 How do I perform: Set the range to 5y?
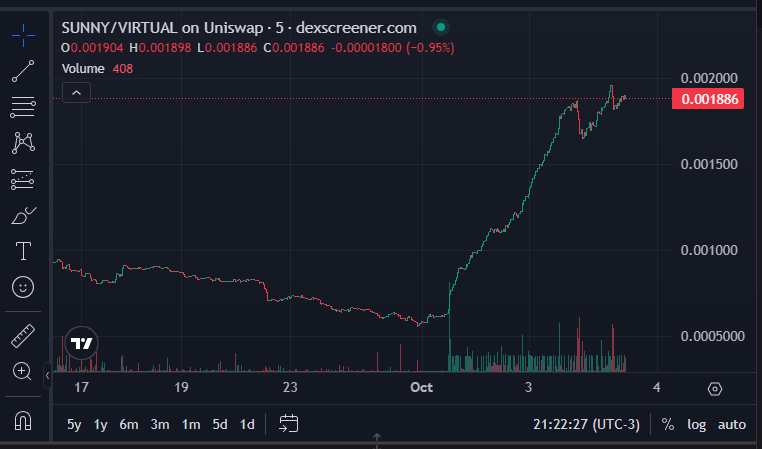tap(74, 424)
